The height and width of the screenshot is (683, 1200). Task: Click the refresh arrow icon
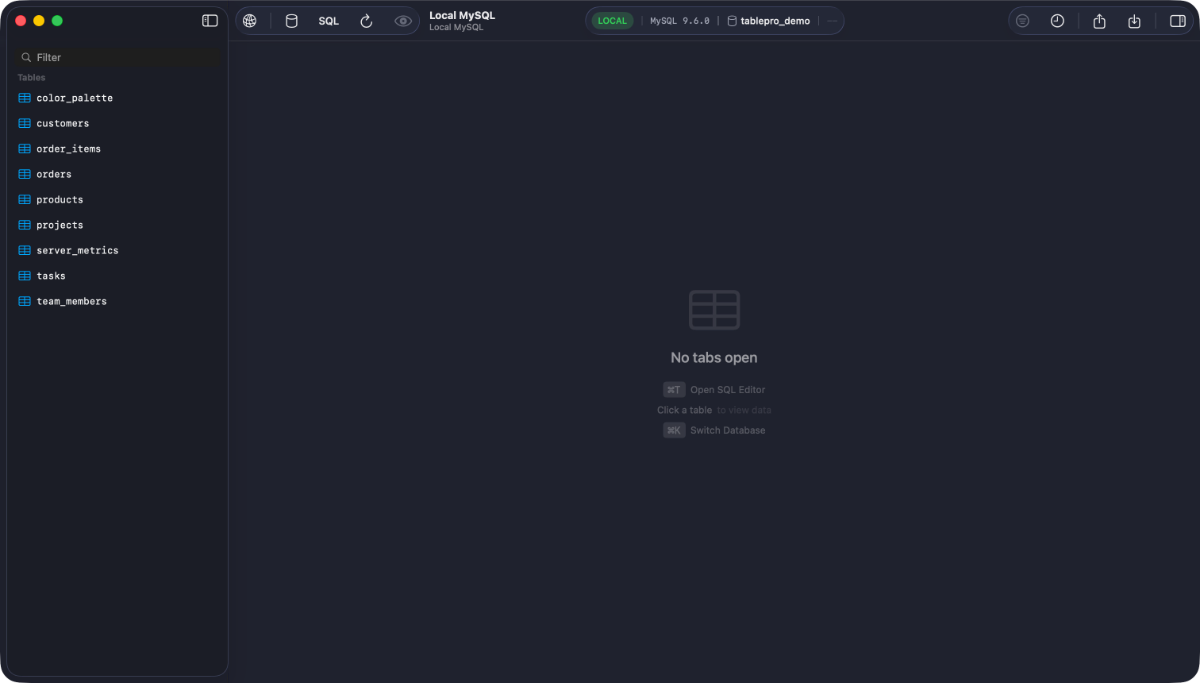tap(366, 21)
